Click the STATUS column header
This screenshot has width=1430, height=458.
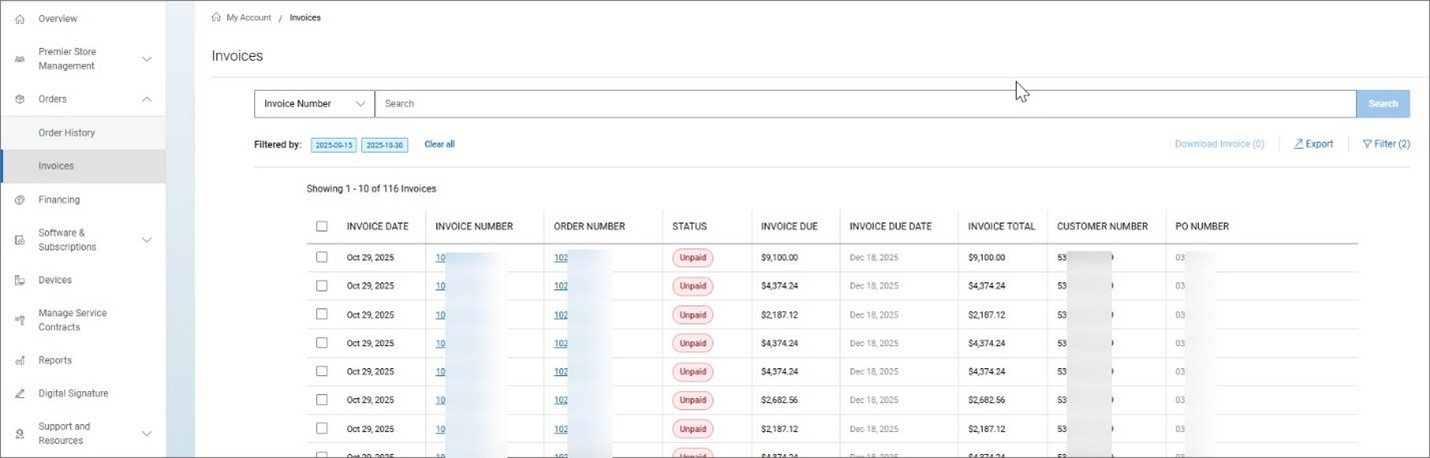click(690, 226)
